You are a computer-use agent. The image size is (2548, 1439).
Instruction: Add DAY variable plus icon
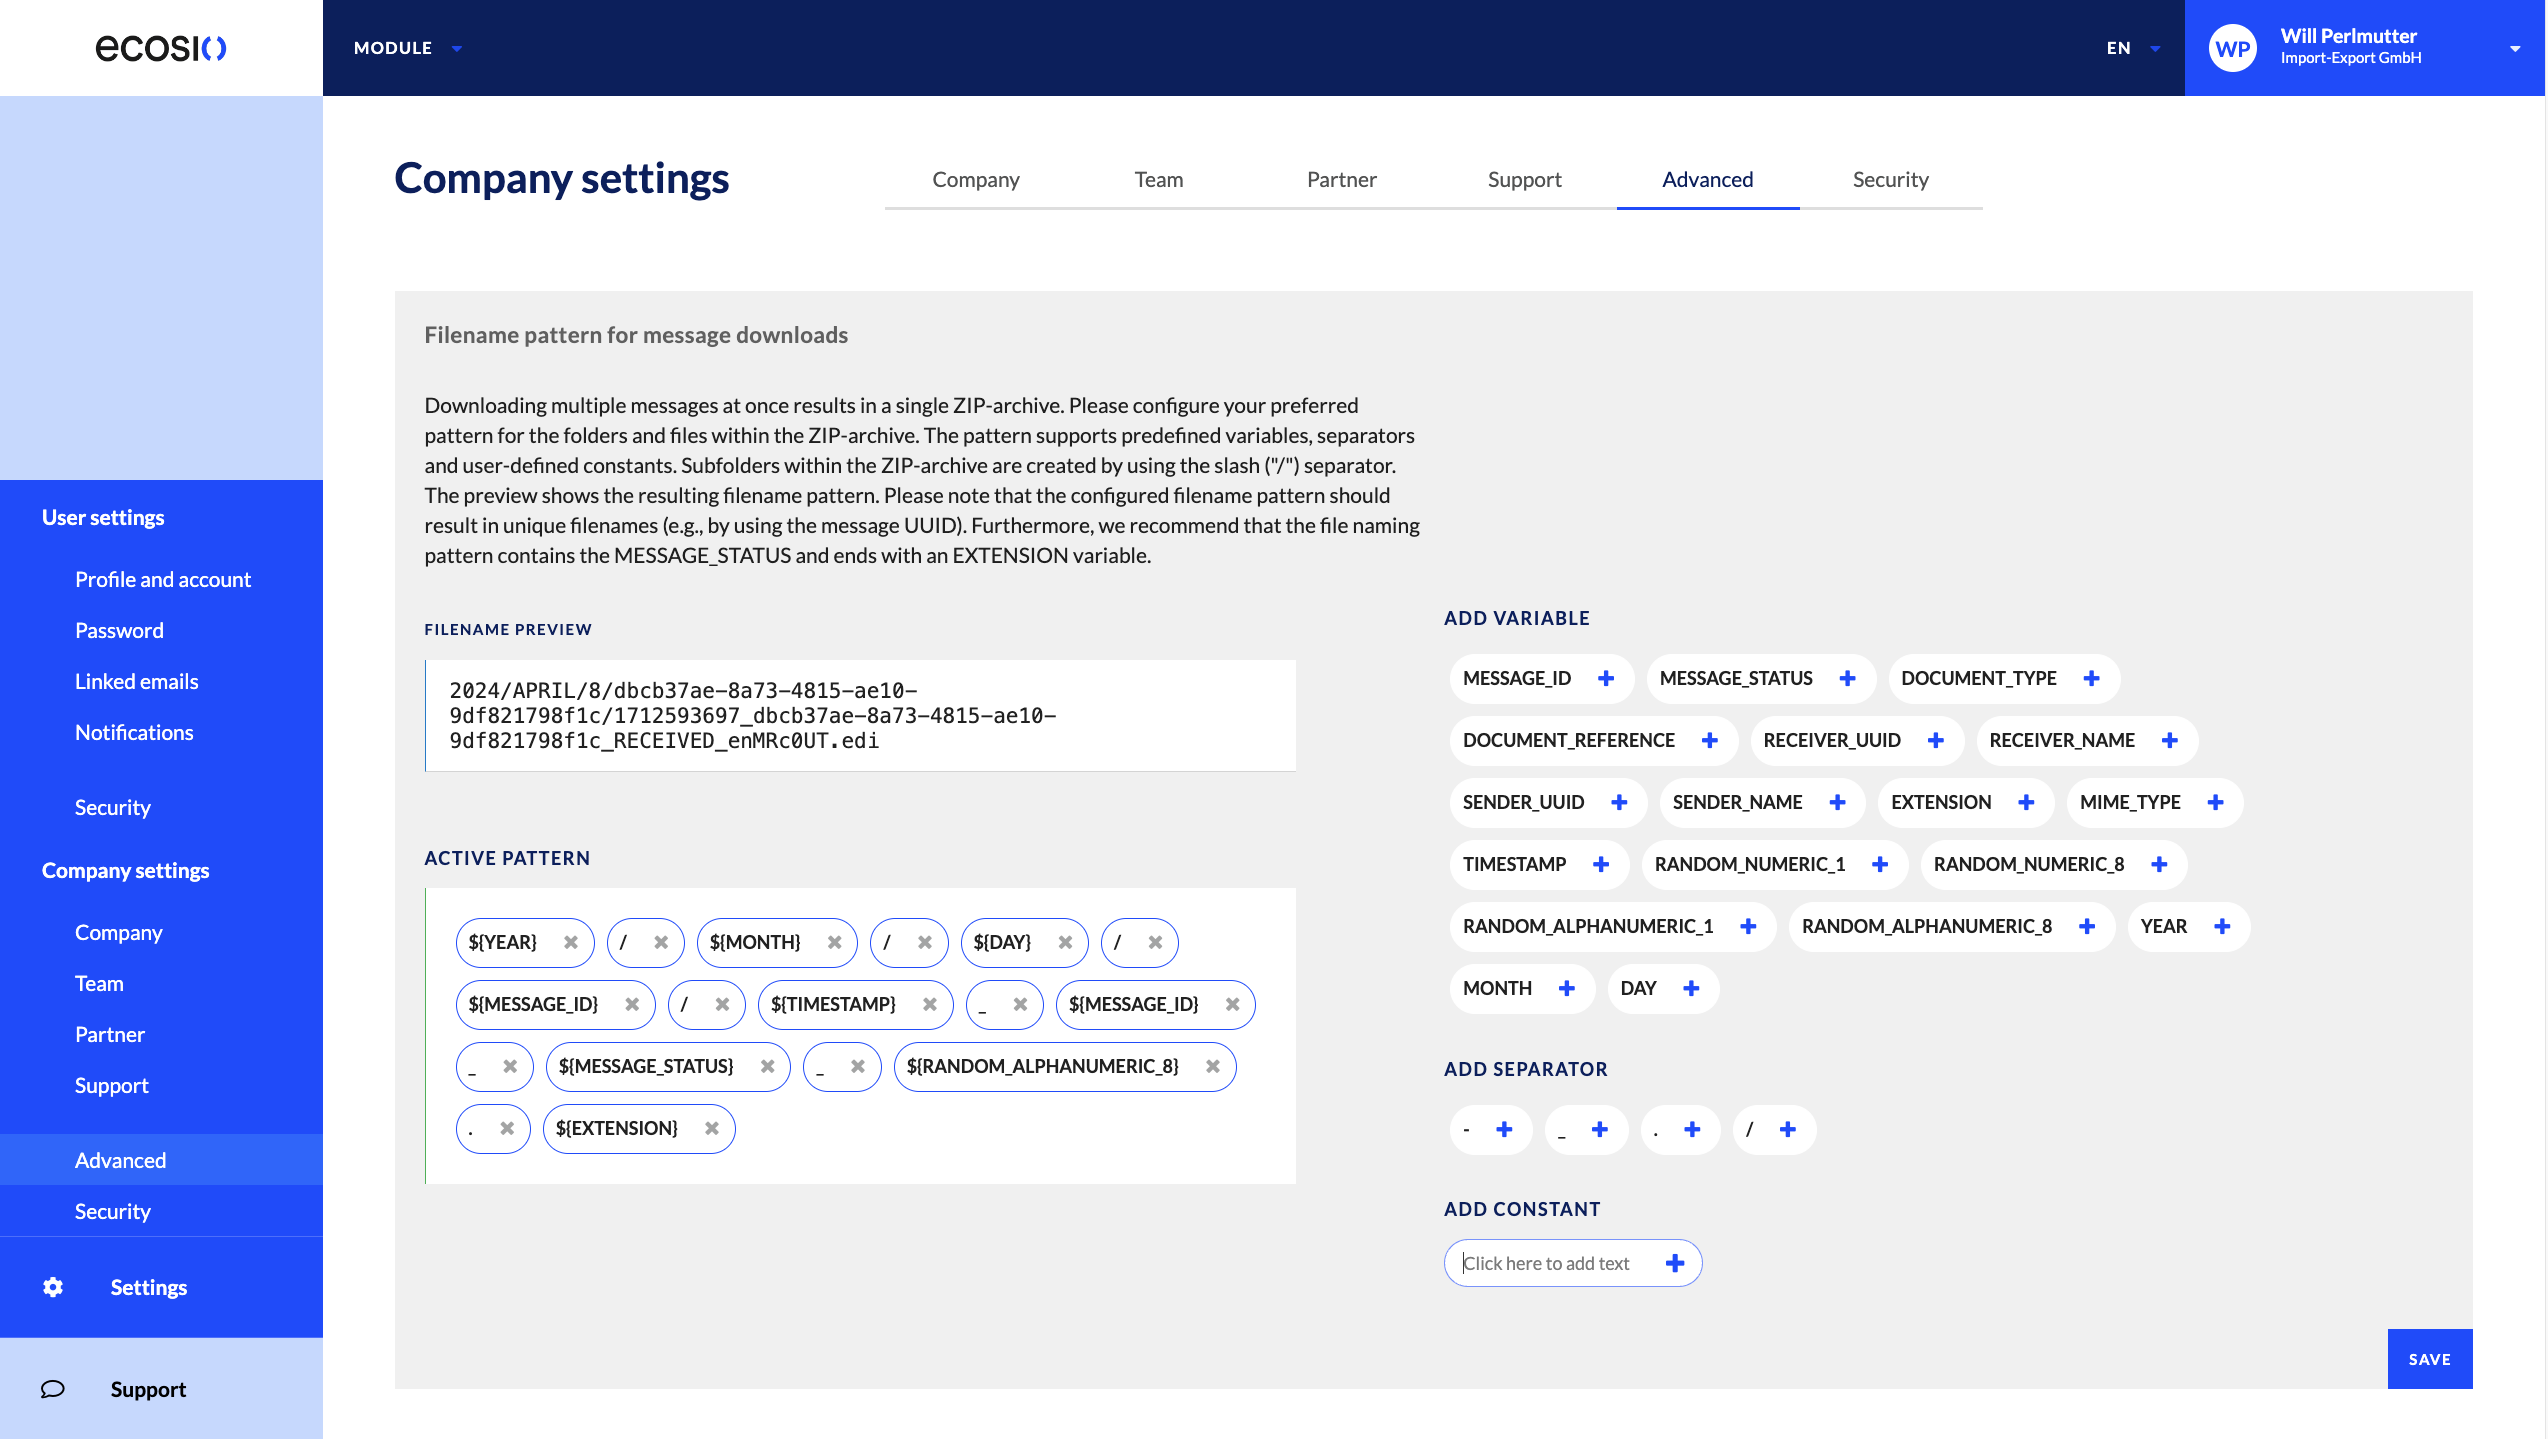1691,988
